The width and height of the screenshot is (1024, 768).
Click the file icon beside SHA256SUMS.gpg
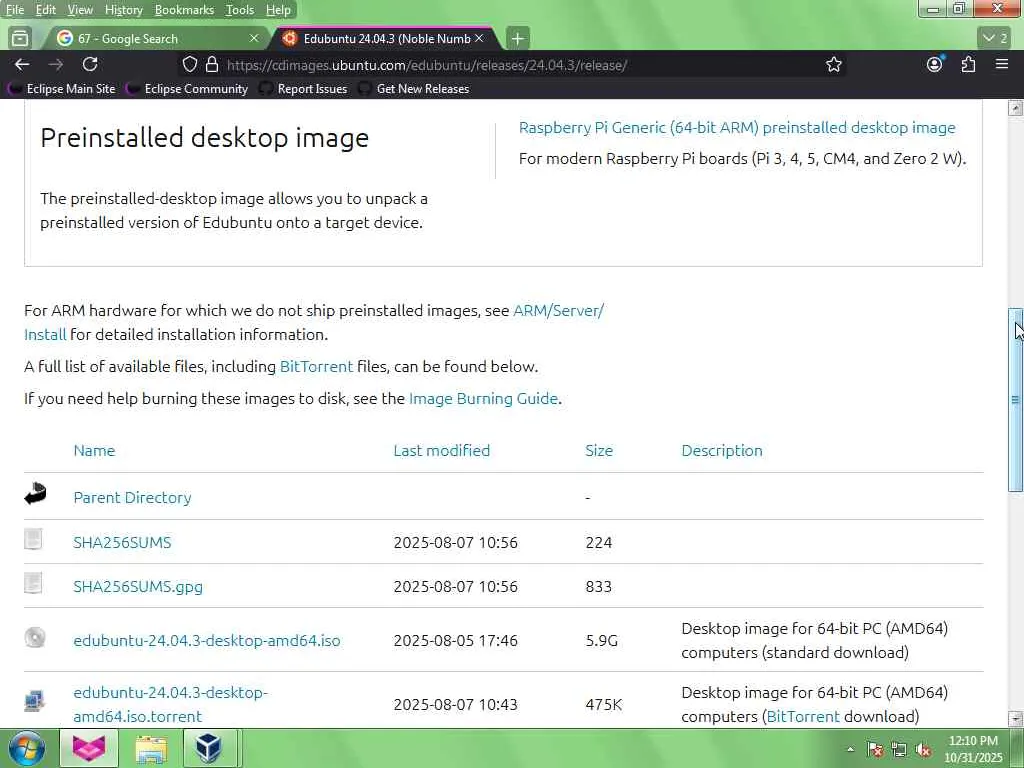point(33,583)
